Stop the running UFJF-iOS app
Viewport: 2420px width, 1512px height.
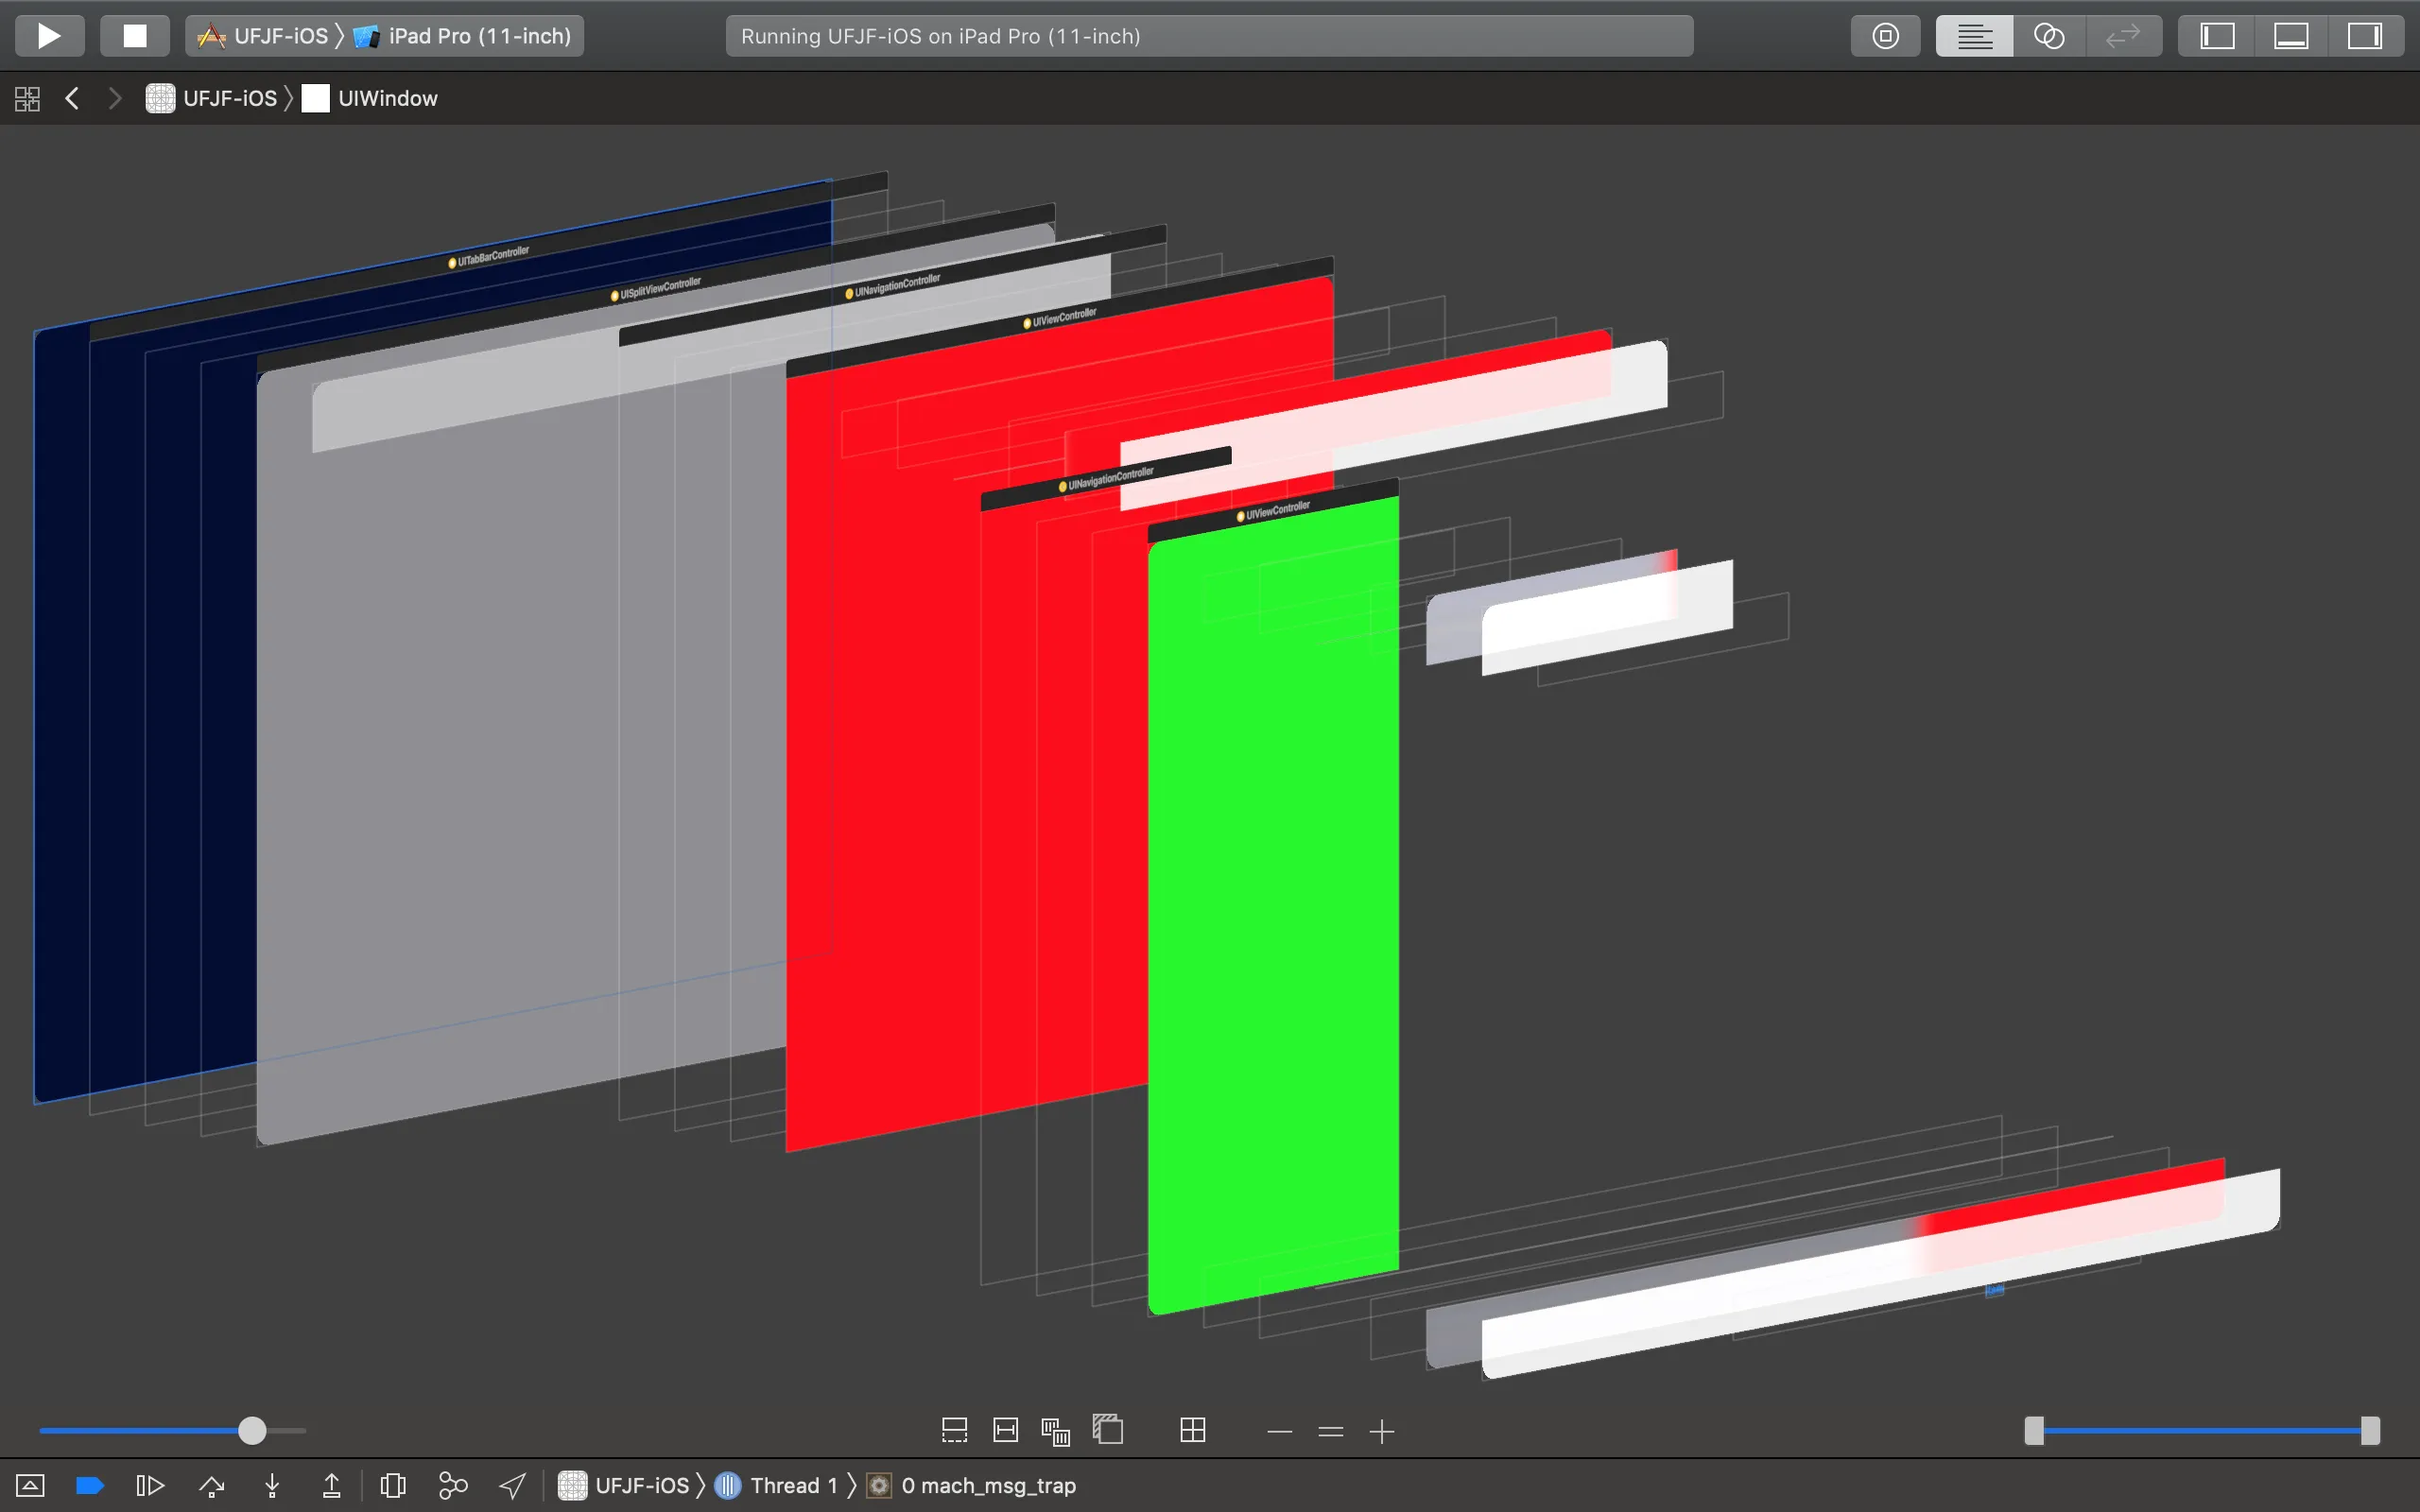coord(134,36)
